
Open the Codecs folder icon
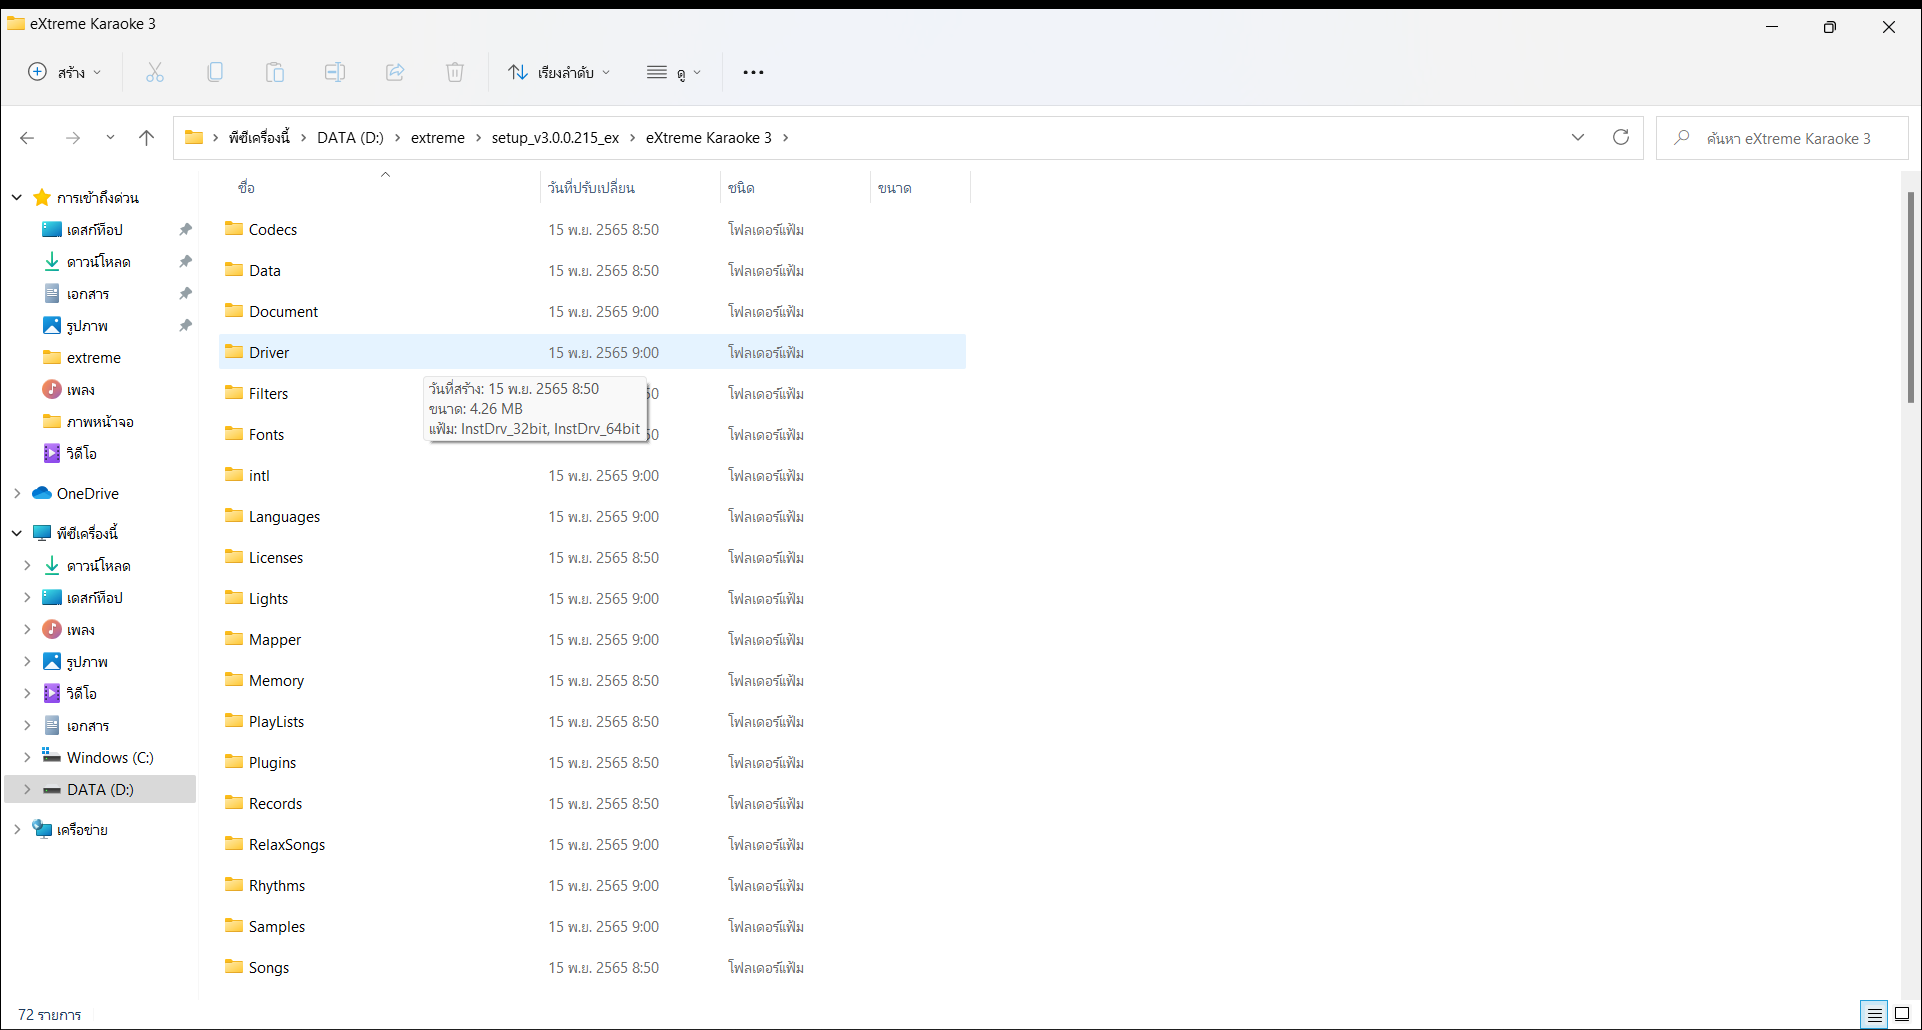coord(234,229)
